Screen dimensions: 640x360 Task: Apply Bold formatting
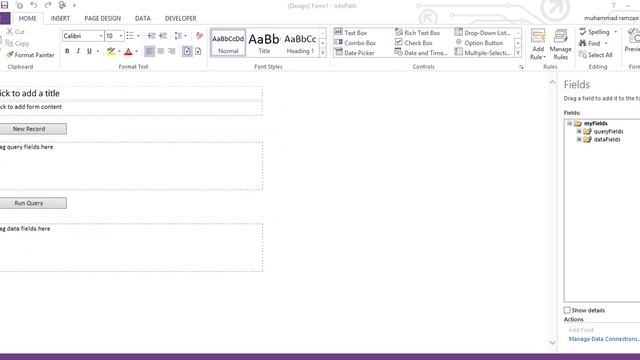tap(67, 51)
